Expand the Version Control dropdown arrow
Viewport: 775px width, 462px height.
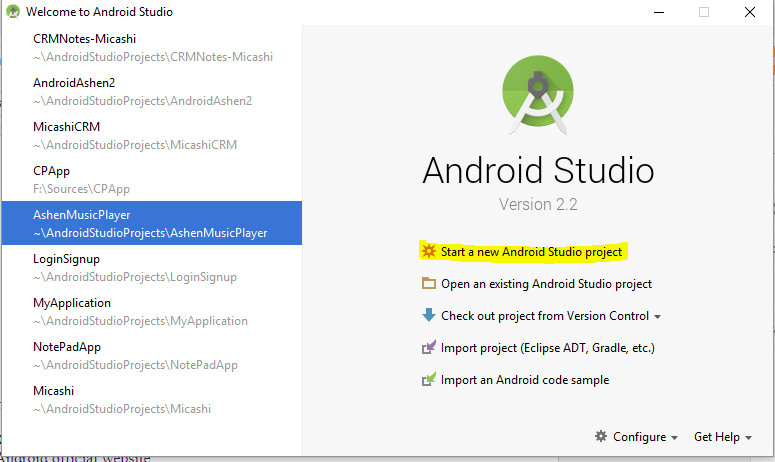657,317
